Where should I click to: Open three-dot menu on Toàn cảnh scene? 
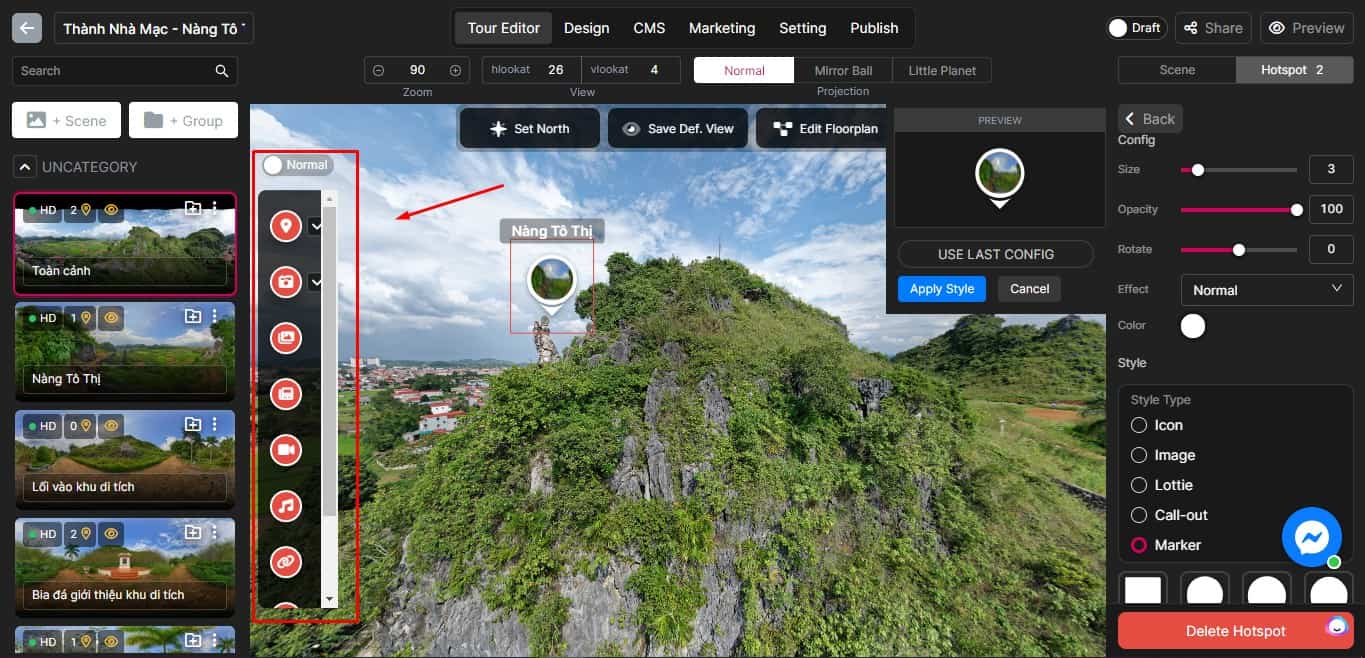215,208
